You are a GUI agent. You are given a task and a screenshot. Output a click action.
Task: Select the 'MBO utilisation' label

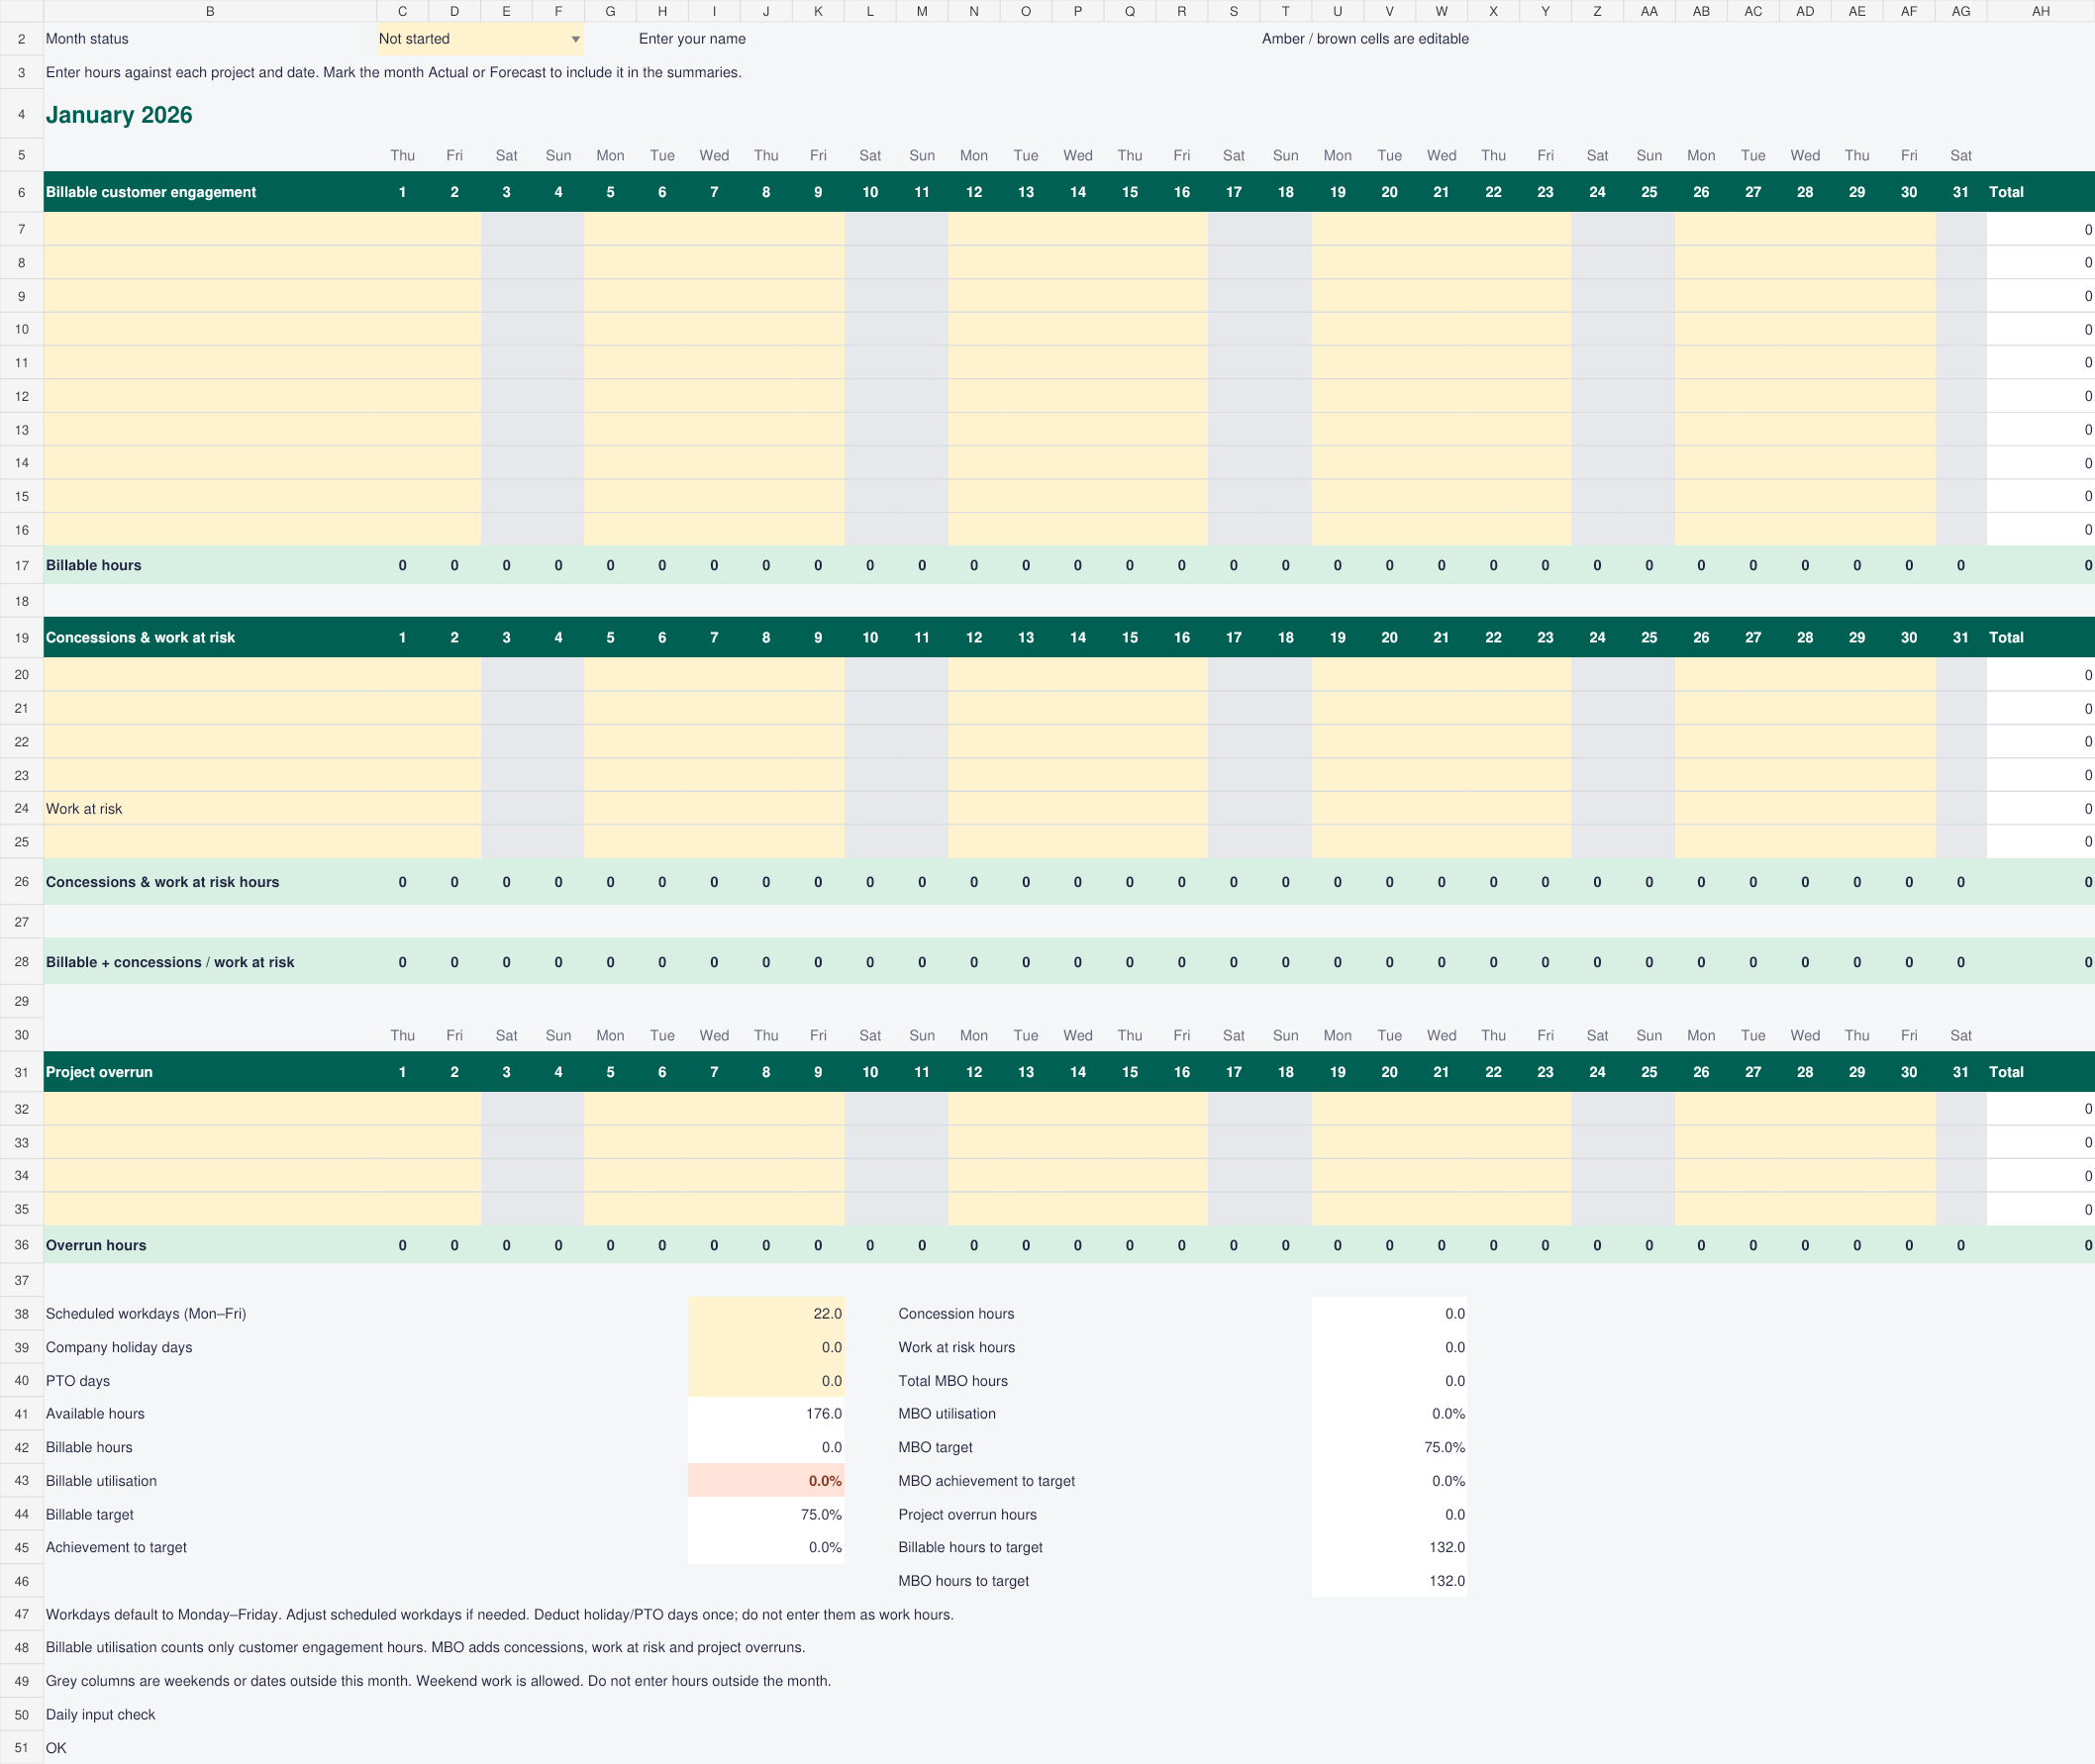tap(947, 1414)
